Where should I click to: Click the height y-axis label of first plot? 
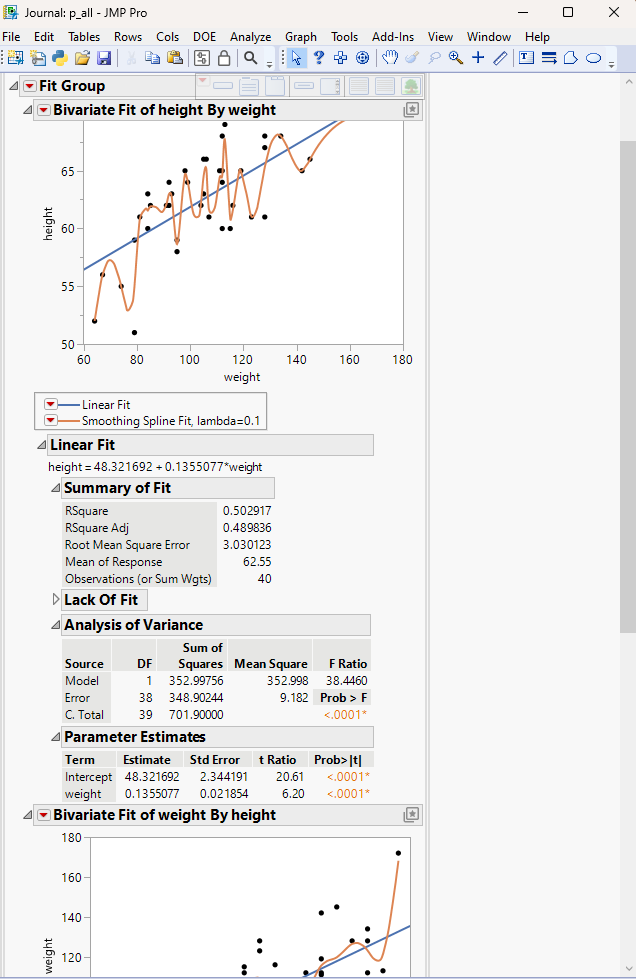click(x=48, y=224)
